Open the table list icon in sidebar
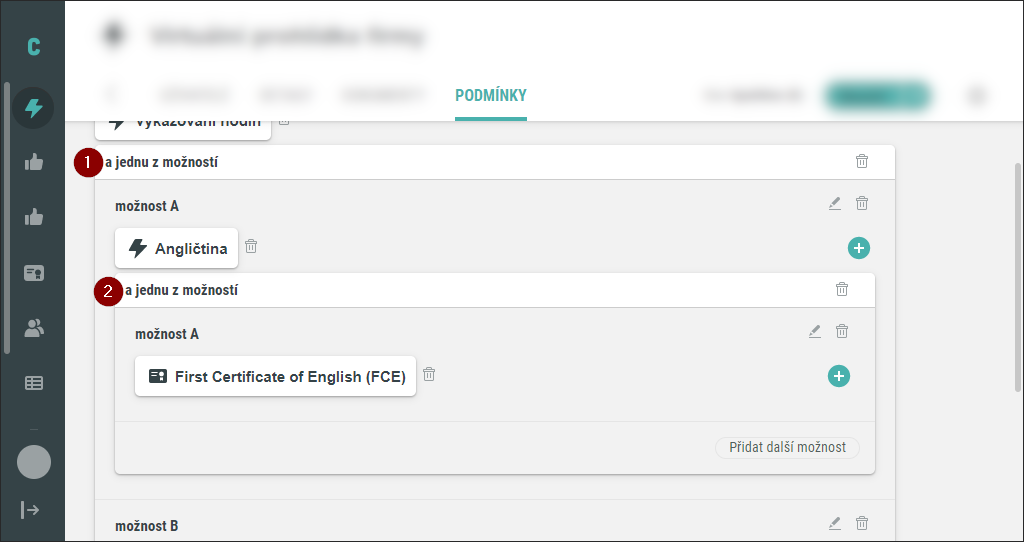The height and width of the screenshot is (542, 1024). click(x=34, y=382)
